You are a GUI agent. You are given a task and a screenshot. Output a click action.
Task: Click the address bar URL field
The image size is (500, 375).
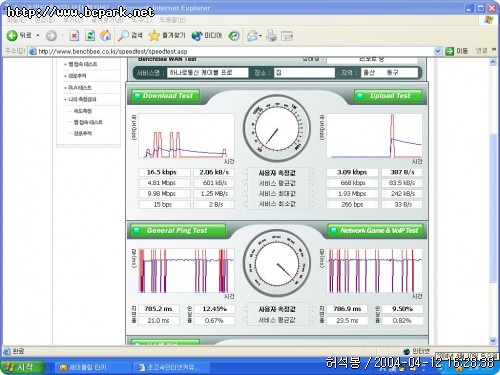click(x=233, y=51)
